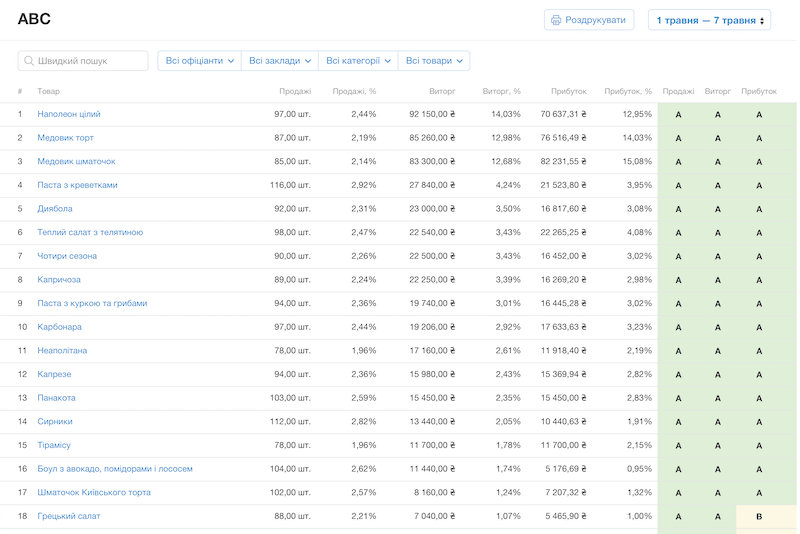This screenshot has height=534, width=800.
Task: Click the printer icon in Роздрукувати button
Action: tap(556, 20)
